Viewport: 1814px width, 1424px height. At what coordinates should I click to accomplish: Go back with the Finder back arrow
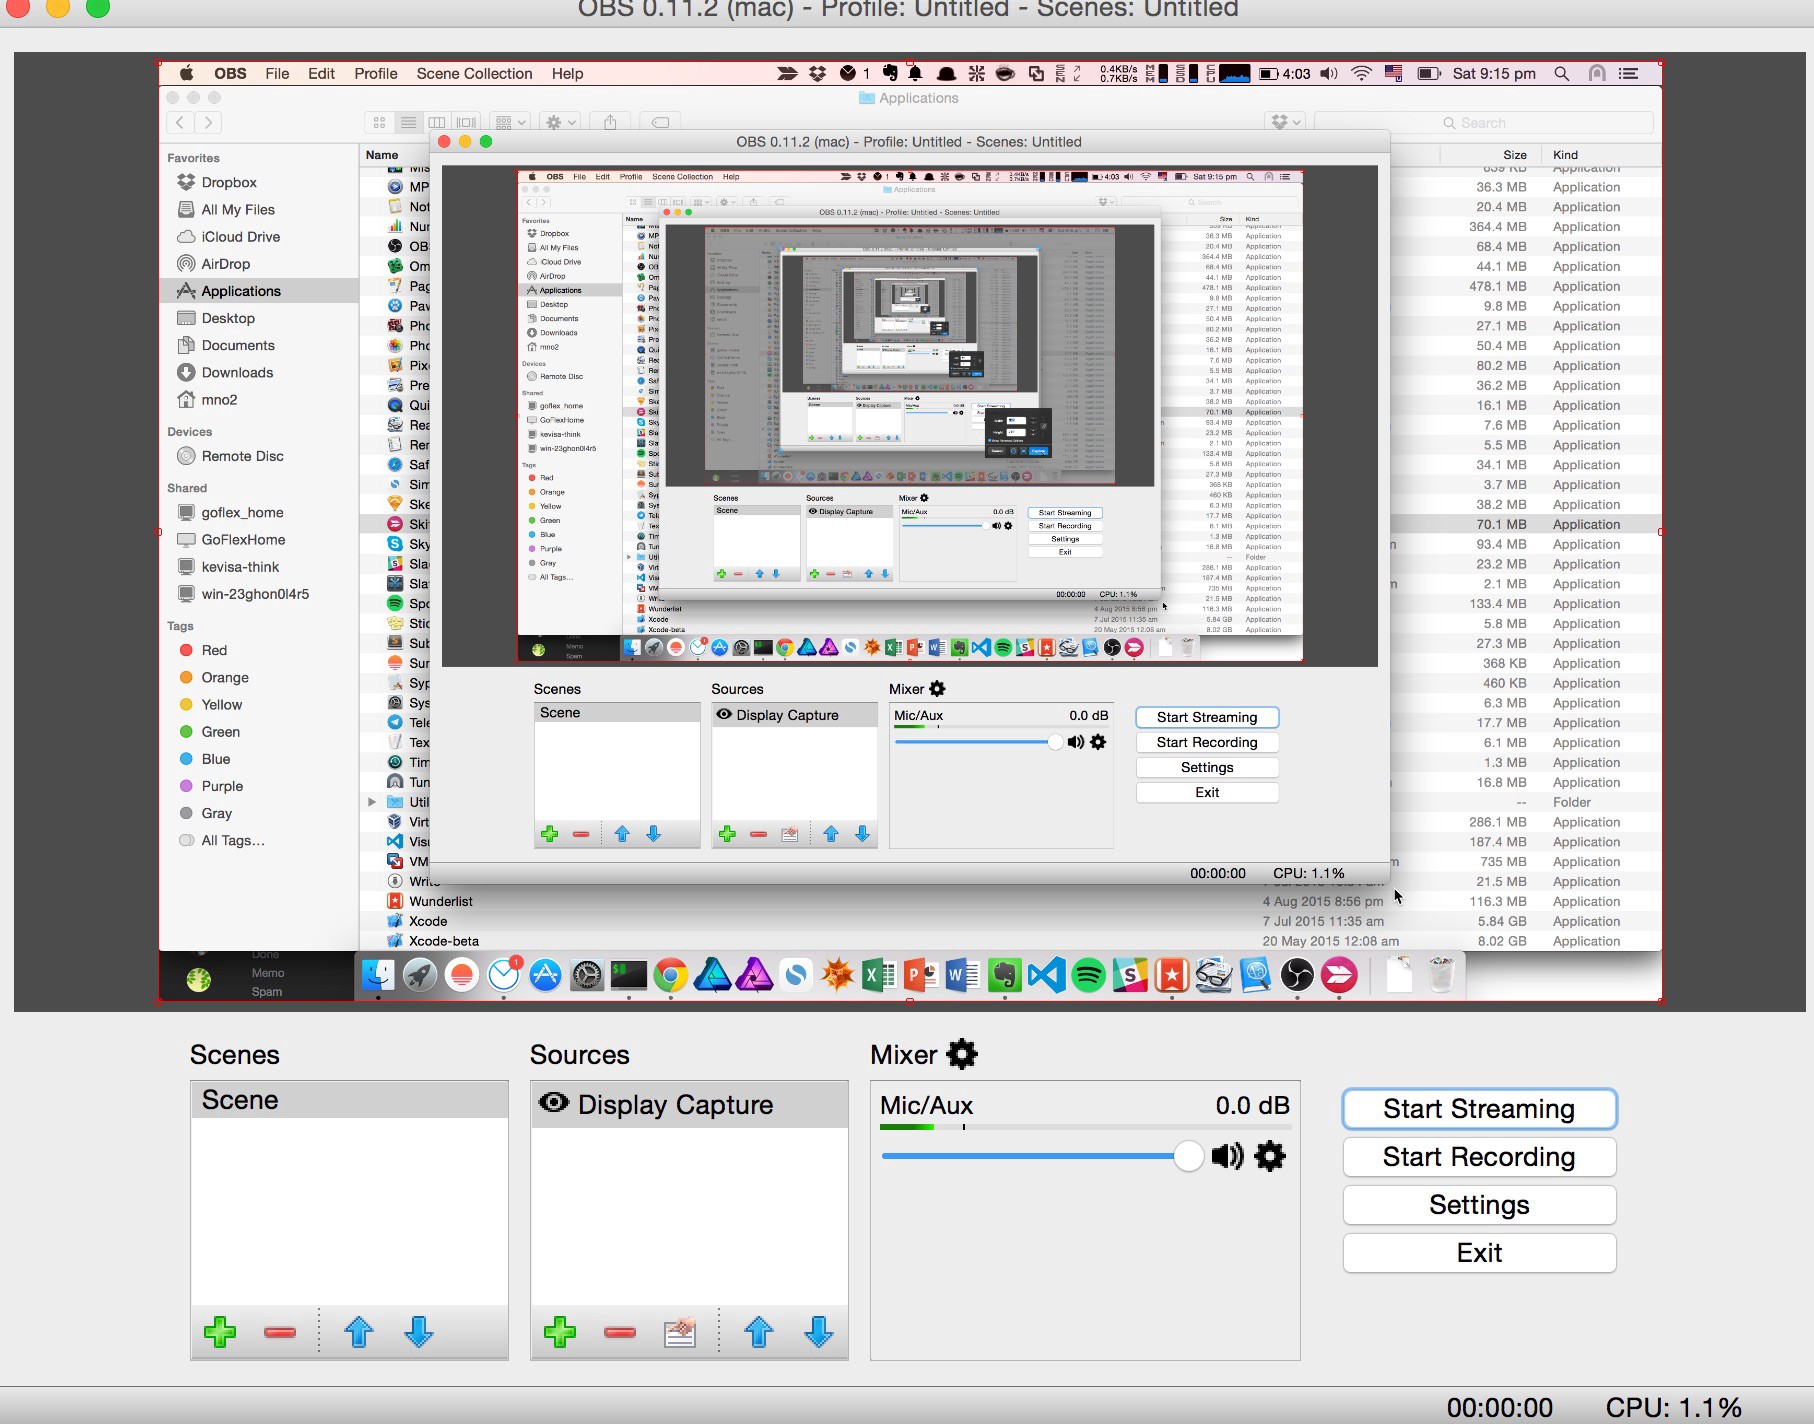tap(179, 122)
